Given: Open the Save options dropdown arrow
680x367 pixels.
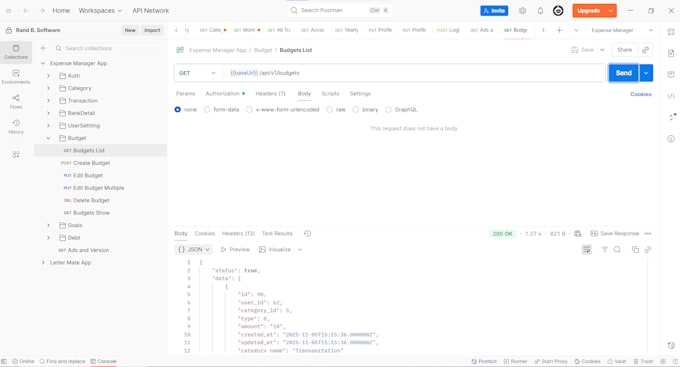Looking at the screenshot, I should [602, 50].
